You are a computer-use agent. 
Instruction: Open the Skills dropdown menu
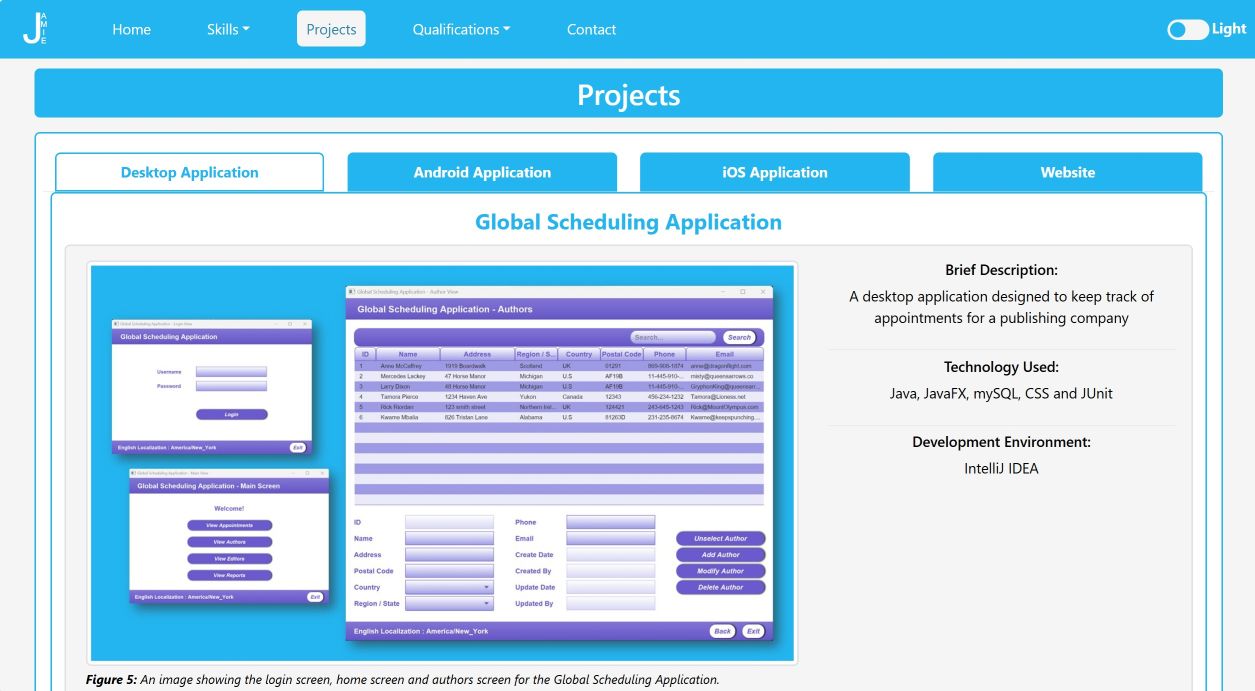[228, 29]
